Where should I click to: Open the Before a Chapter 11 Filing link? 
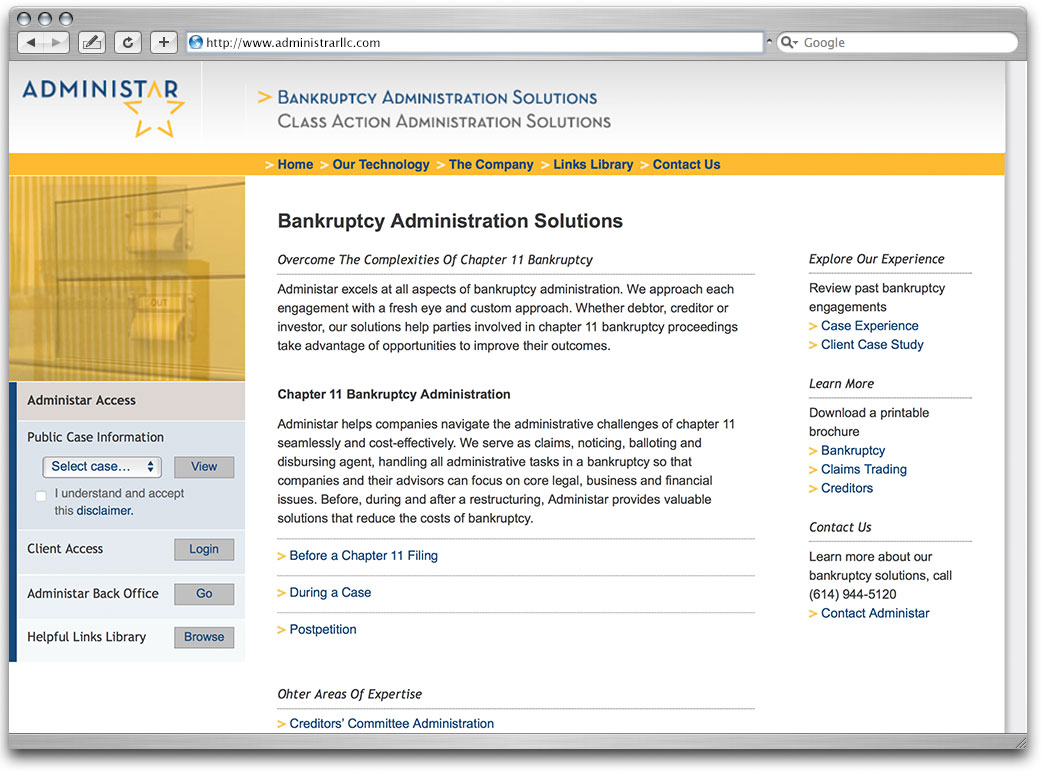point(364,555)
